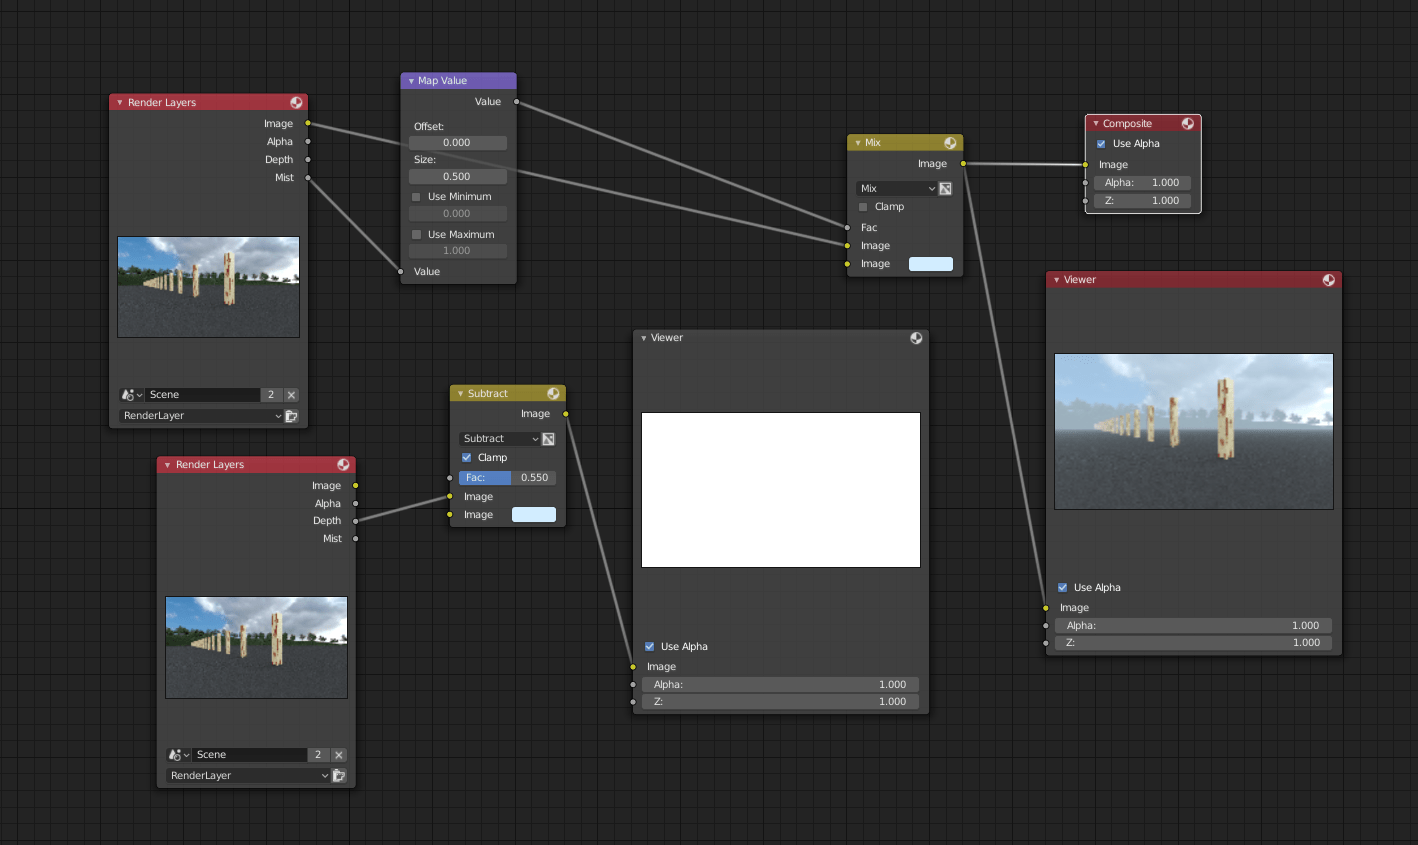Viewport: 1418px width, 845px height.
Task: Collapse the foggy-scene Viewer node
Action: coord(1057,280)
